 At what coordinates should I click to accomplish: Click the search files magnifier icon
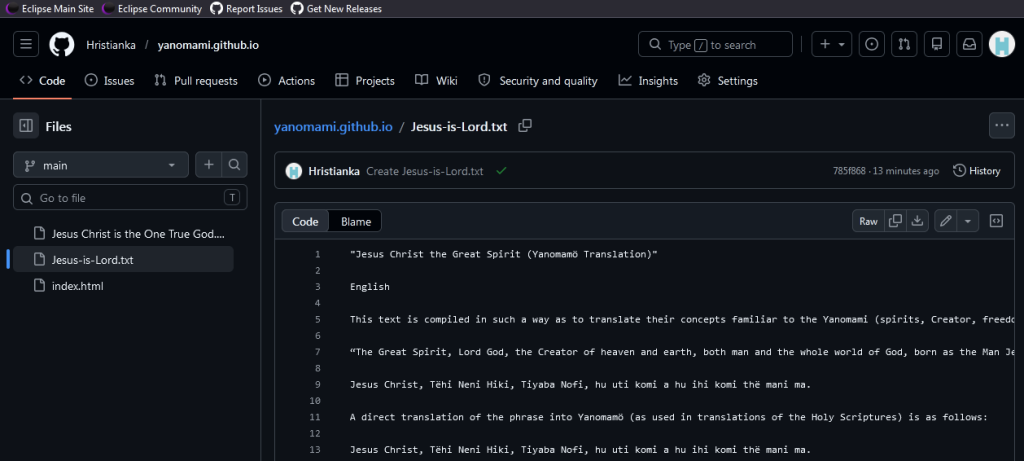tap(234, 165)
